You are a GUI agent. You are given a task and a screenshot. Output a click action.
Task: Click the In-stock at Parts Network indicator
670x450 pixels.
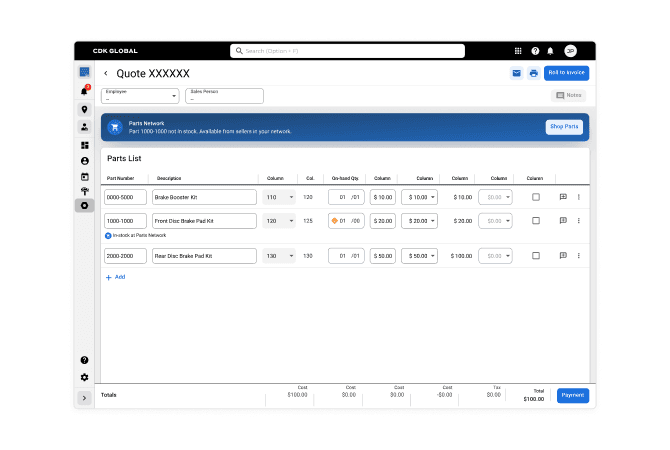[135, 235]
